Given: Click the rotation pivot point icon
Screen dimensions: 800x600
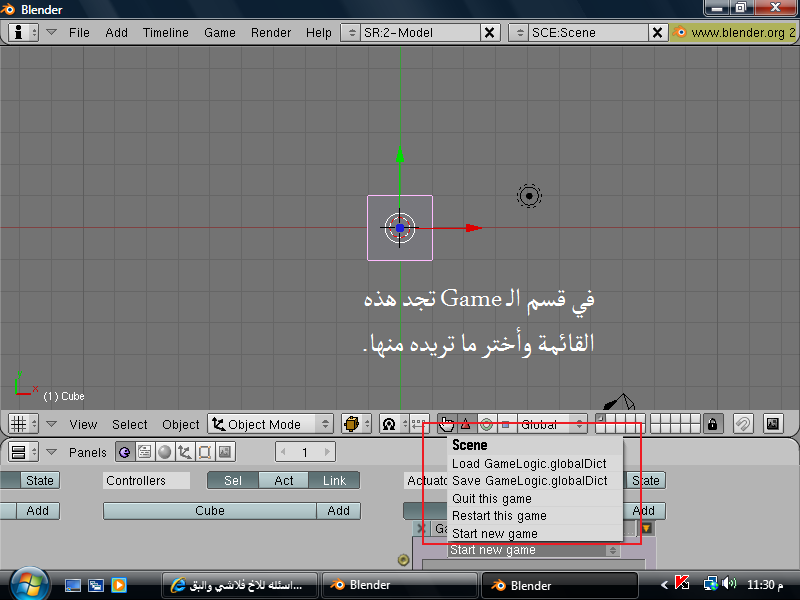Looking at the screenshot, I should point(389,424).
